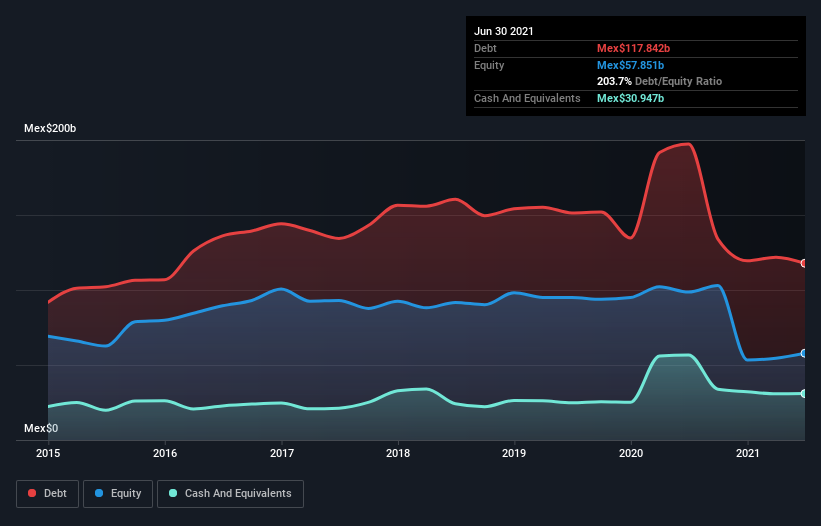The image size is (821, 526).
Task: Click the Mex$117.842b debt value
Action: (634, 48)
